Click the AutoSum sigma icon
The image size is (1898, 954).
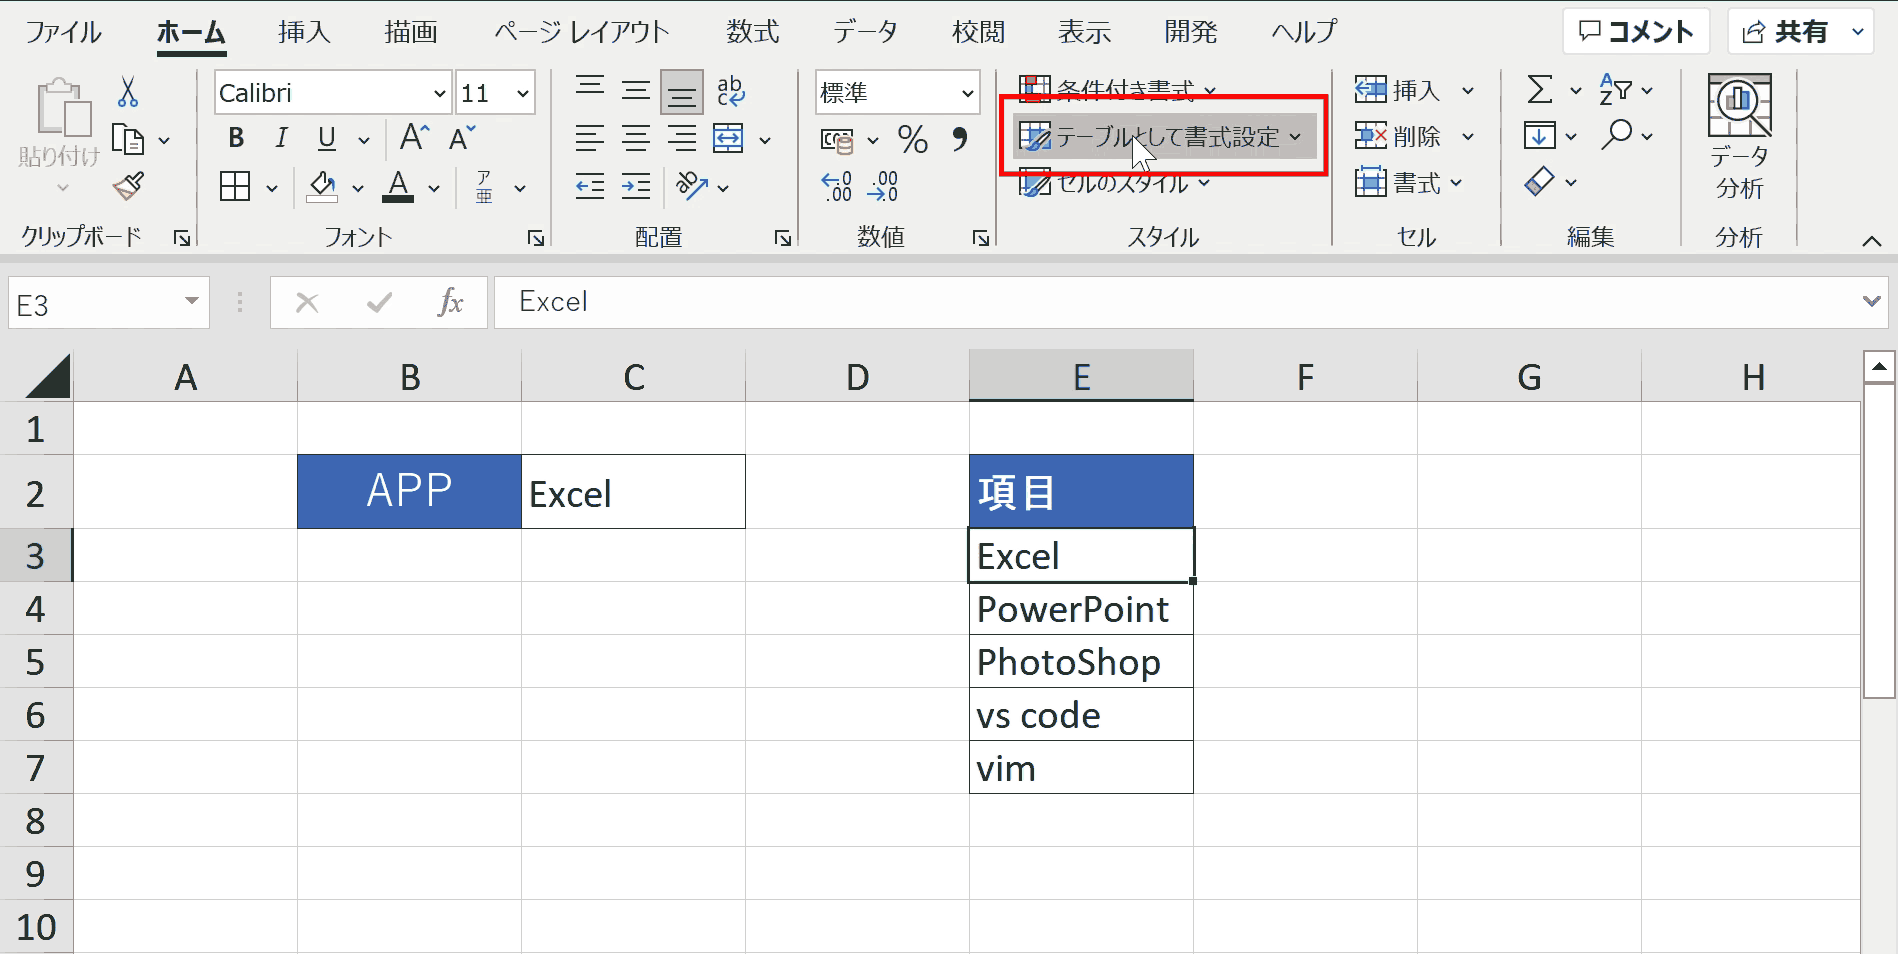(x=1540, y=90)
